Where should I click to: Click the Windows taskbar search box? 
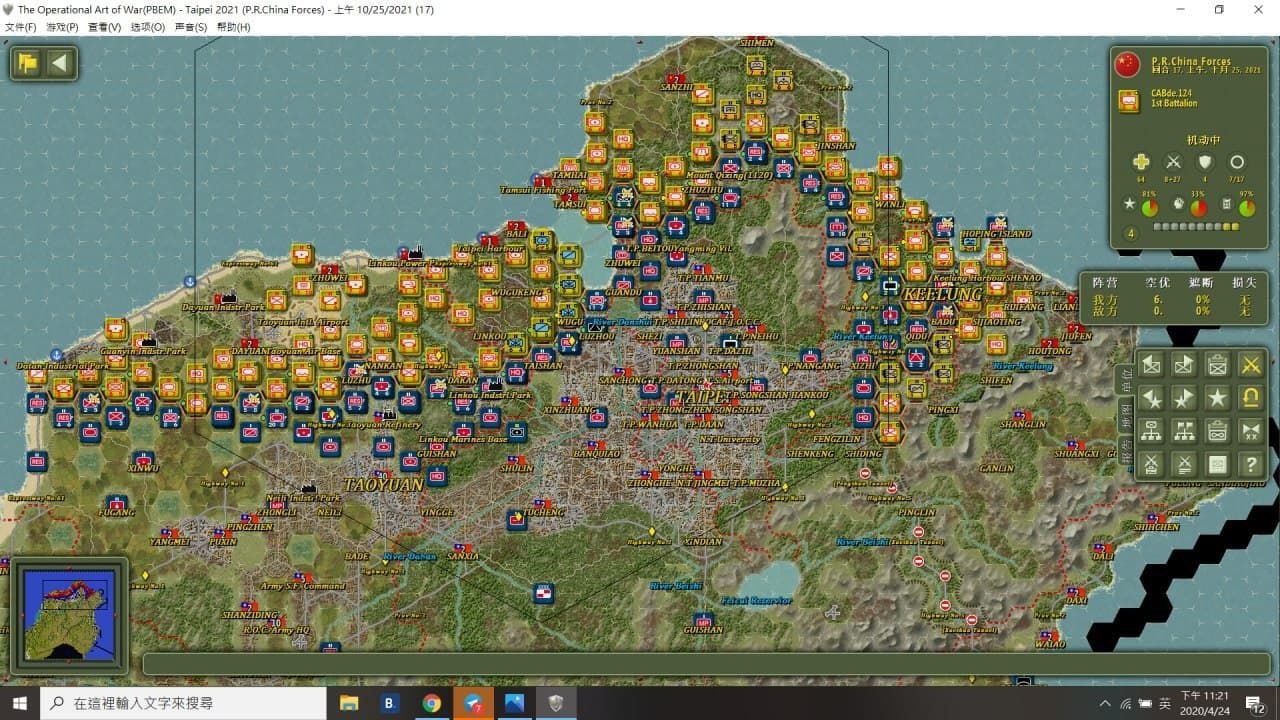click(x=183, y=703)
